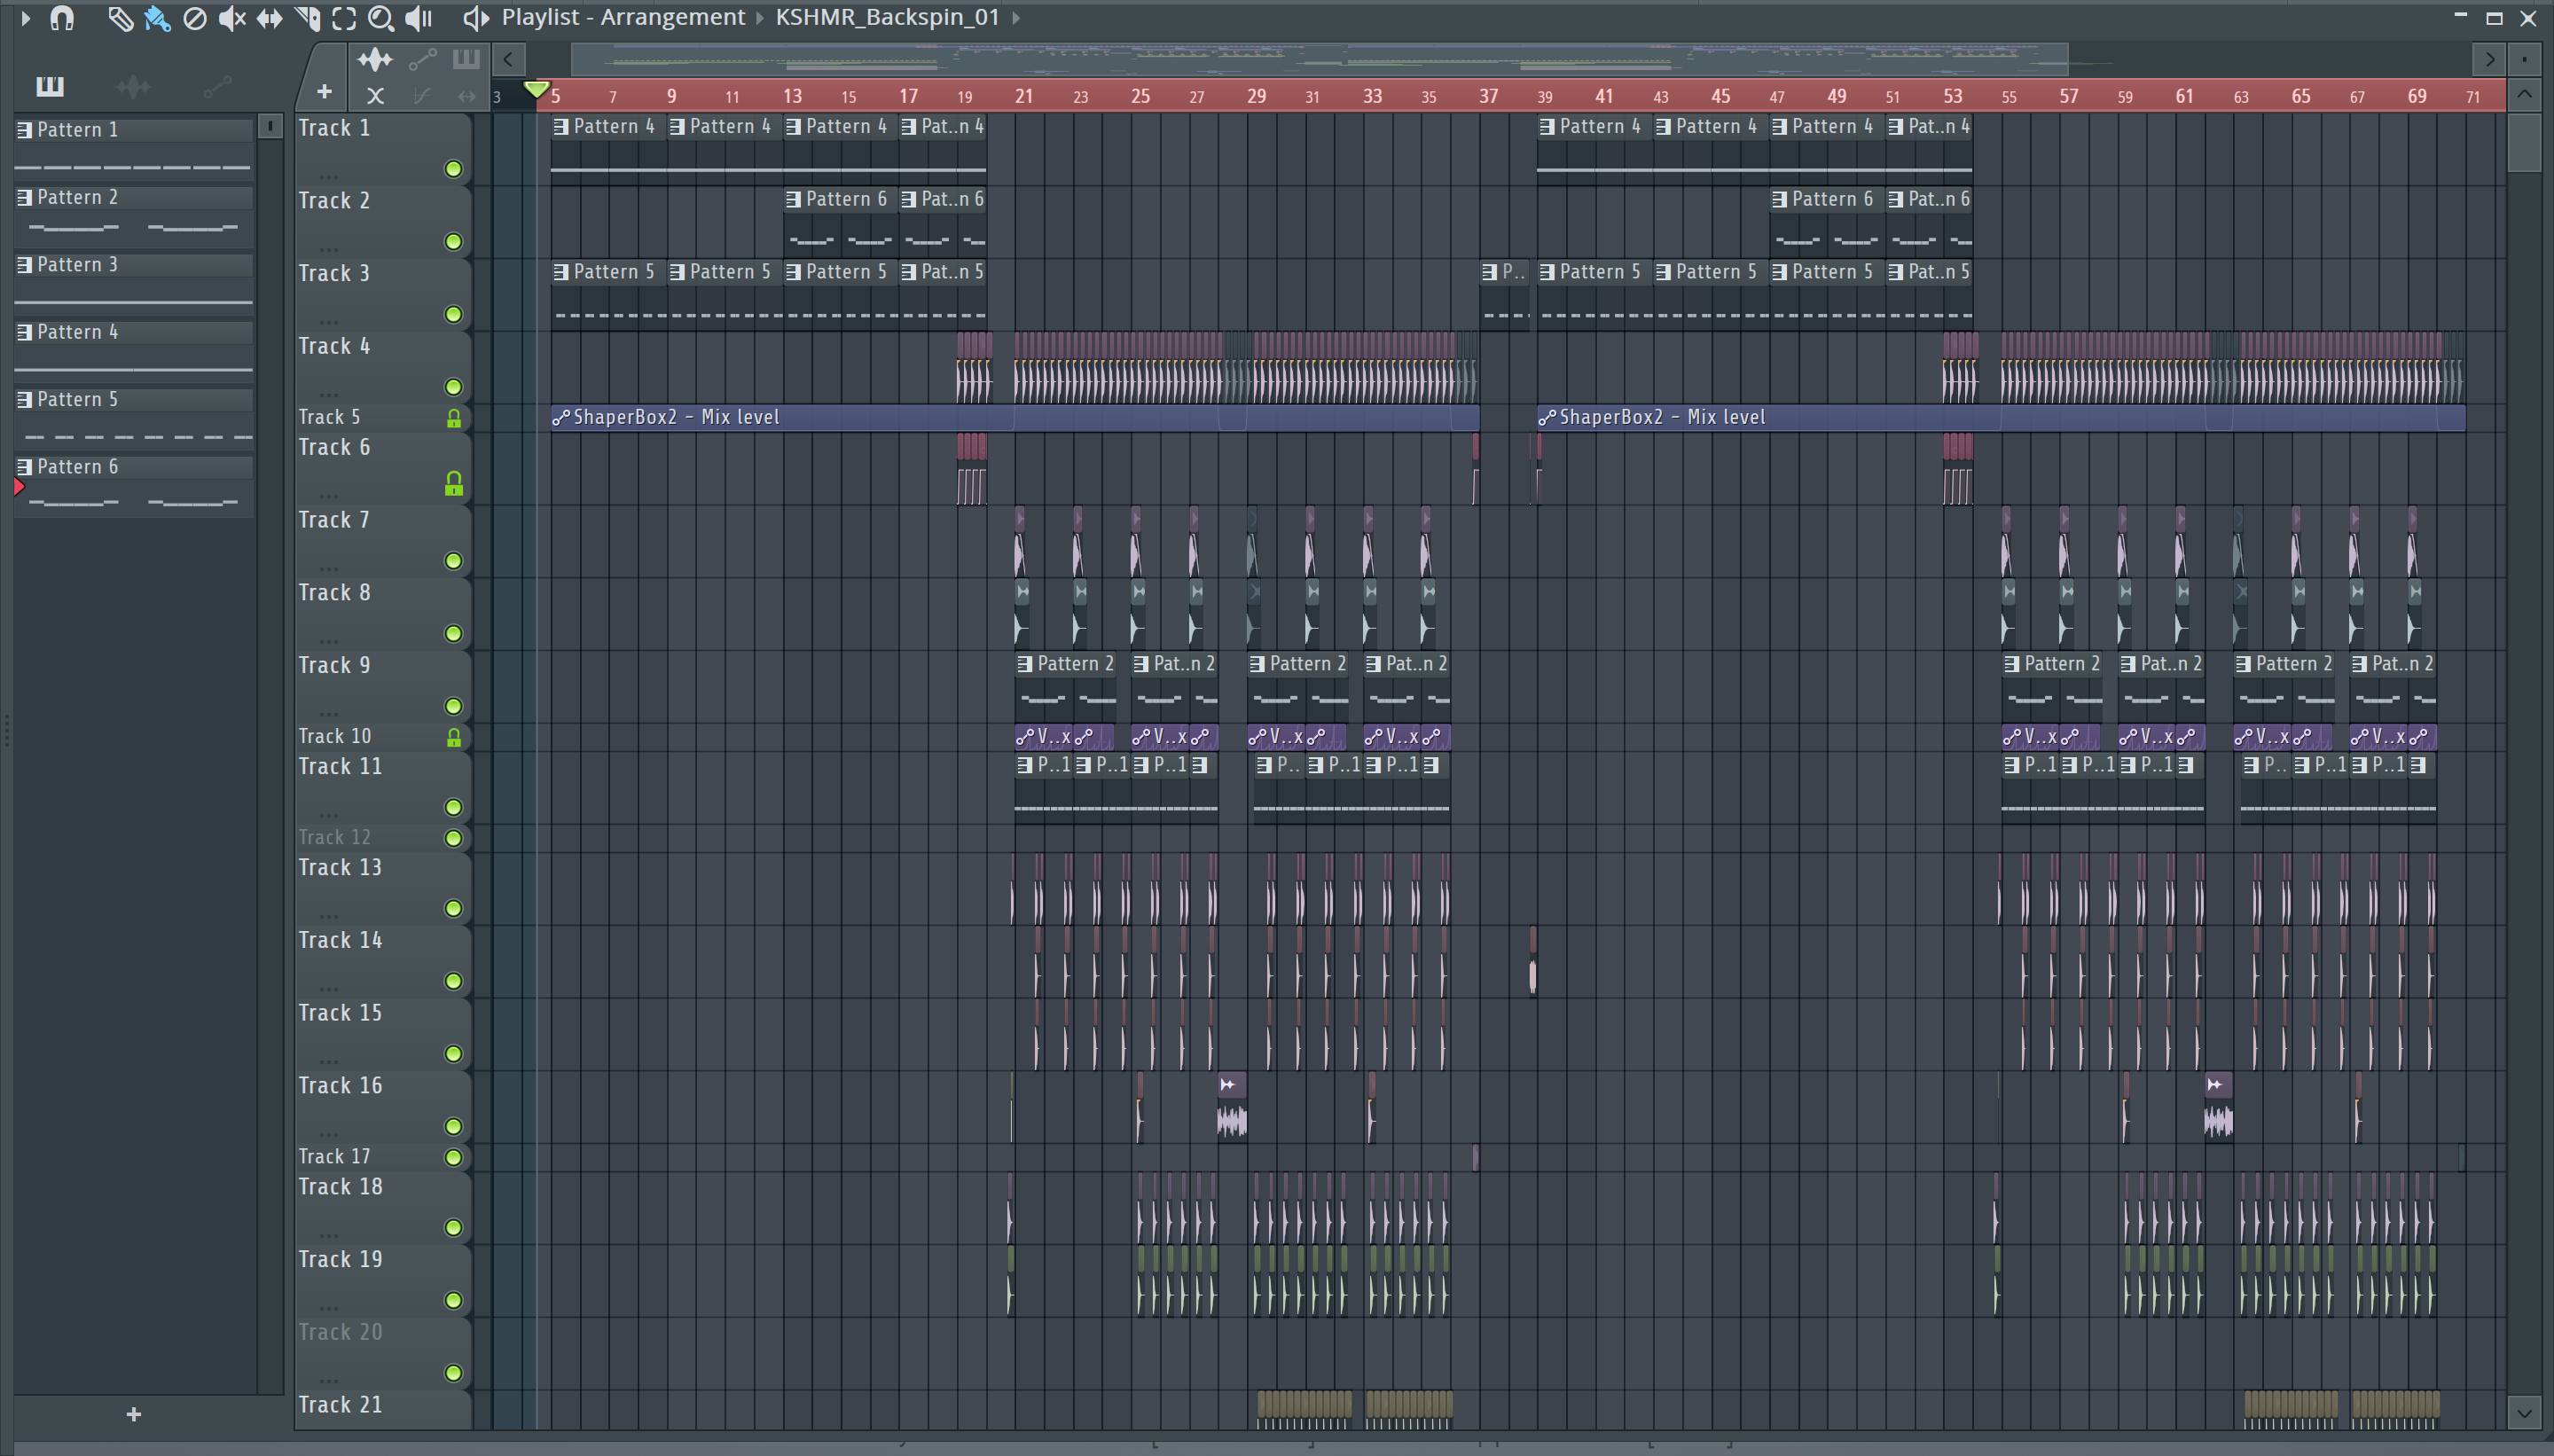Mute Track 7 with its green LED
Viewport: 2554px width, 1456px height.
[x=453, y=561]
